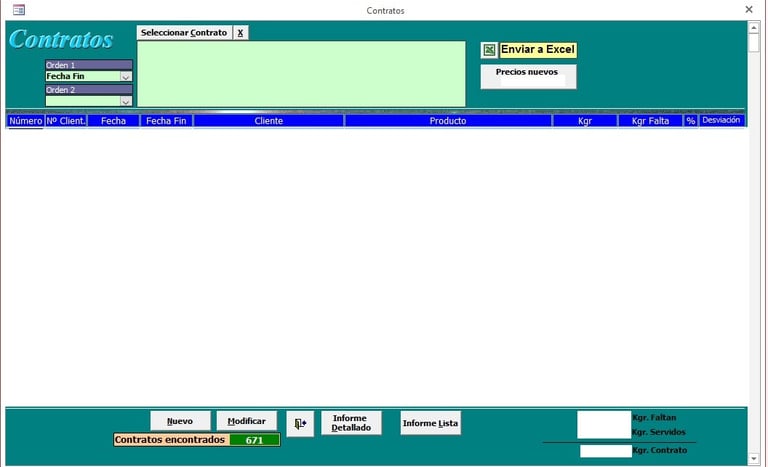768x467 pixels.
Task: Click the scrollbar down arrow
Action: click(x=754, y=459)
